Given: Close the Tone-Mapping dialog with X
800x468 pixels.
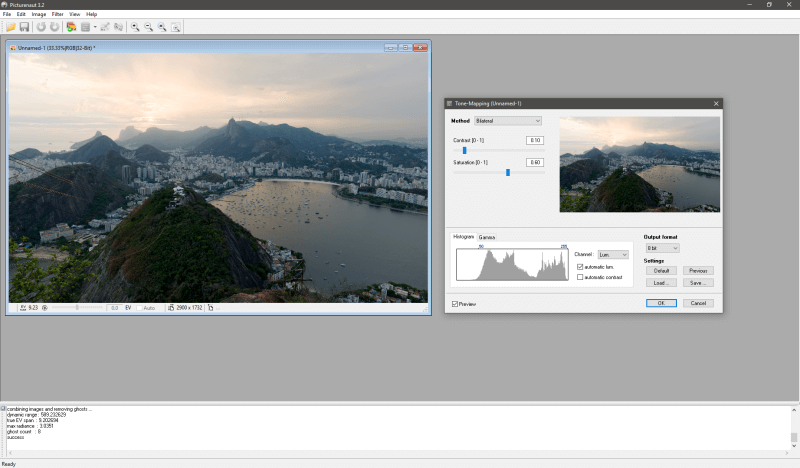Looking at the screenshot, I should point(716,104).
